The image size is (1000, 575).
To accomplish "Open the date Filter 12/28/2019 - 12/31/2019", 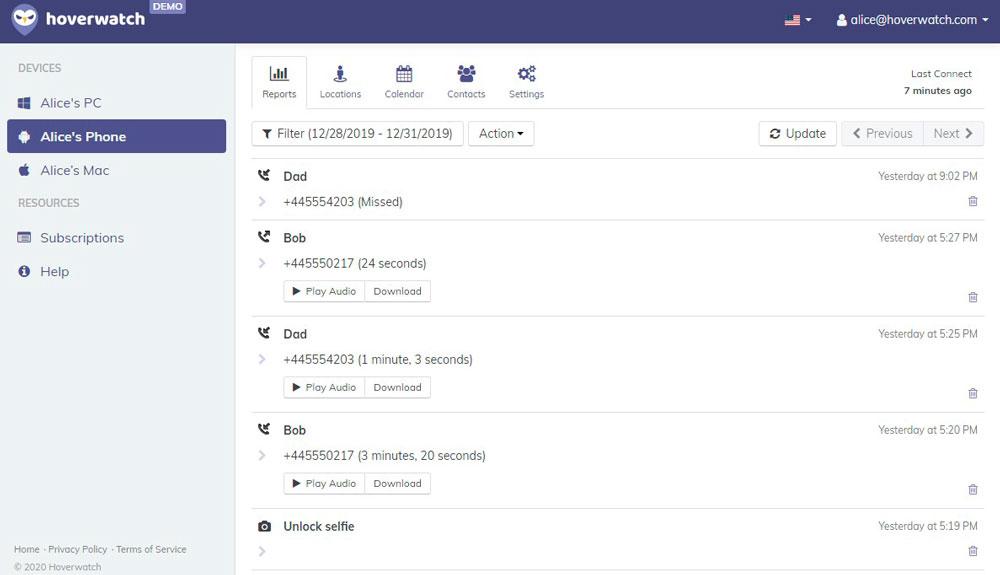I will point(357,134).
